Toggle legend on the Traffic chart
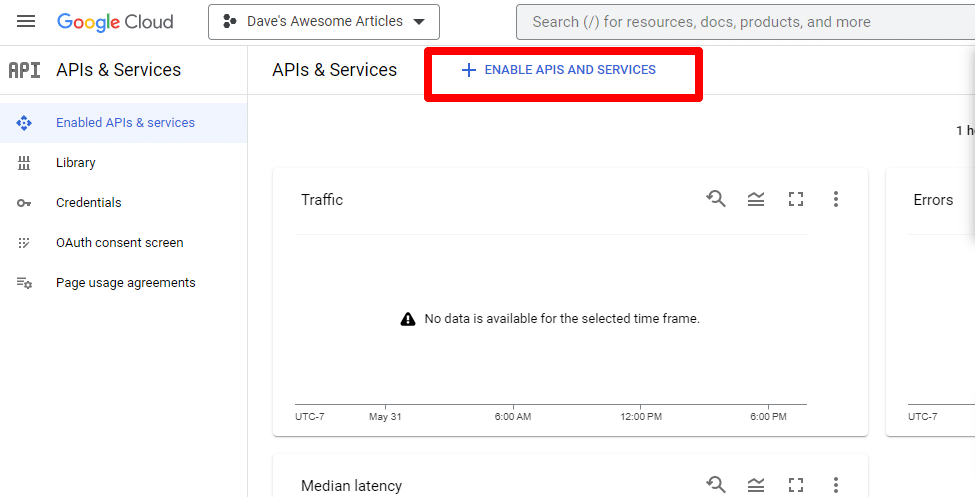 click(756, 199)
